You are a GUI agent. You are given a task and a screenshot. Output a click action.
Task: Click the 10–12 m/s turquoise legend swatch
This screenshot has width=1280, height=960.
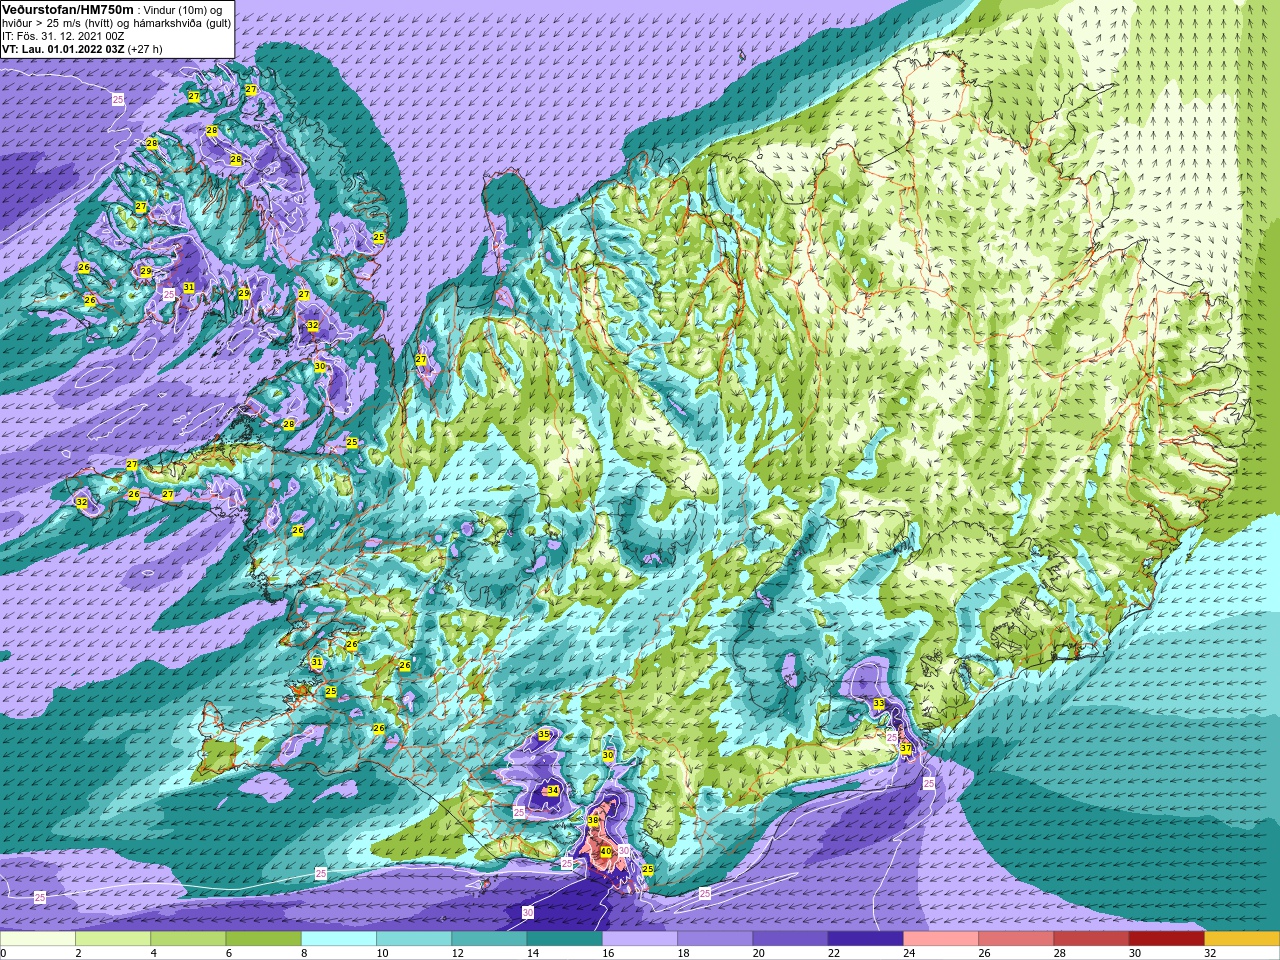414,939
